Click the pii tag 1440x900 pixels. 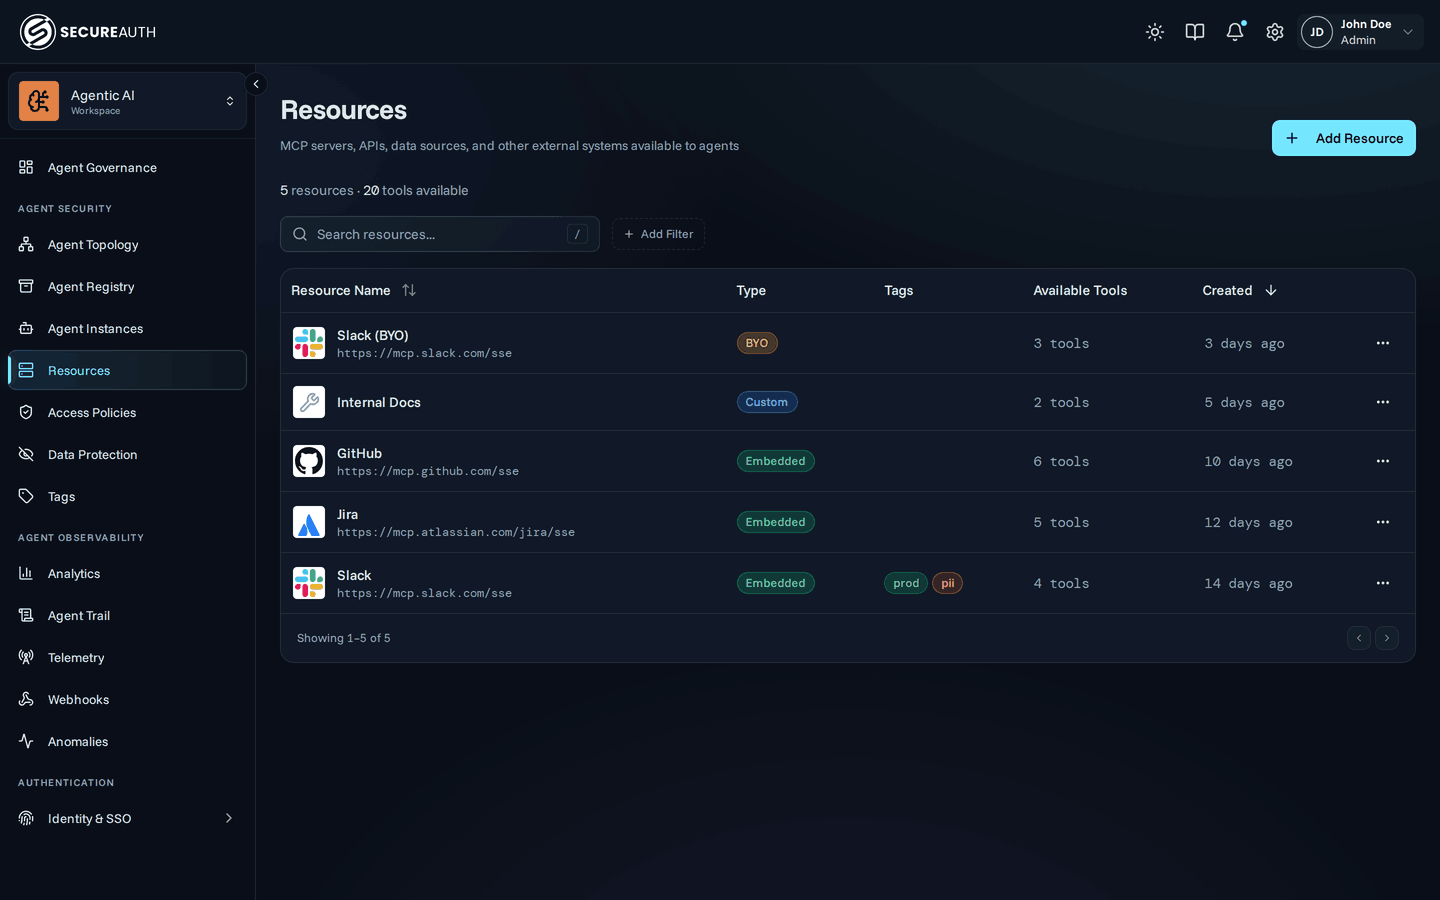pyautogui.click(x=948, y=583)
